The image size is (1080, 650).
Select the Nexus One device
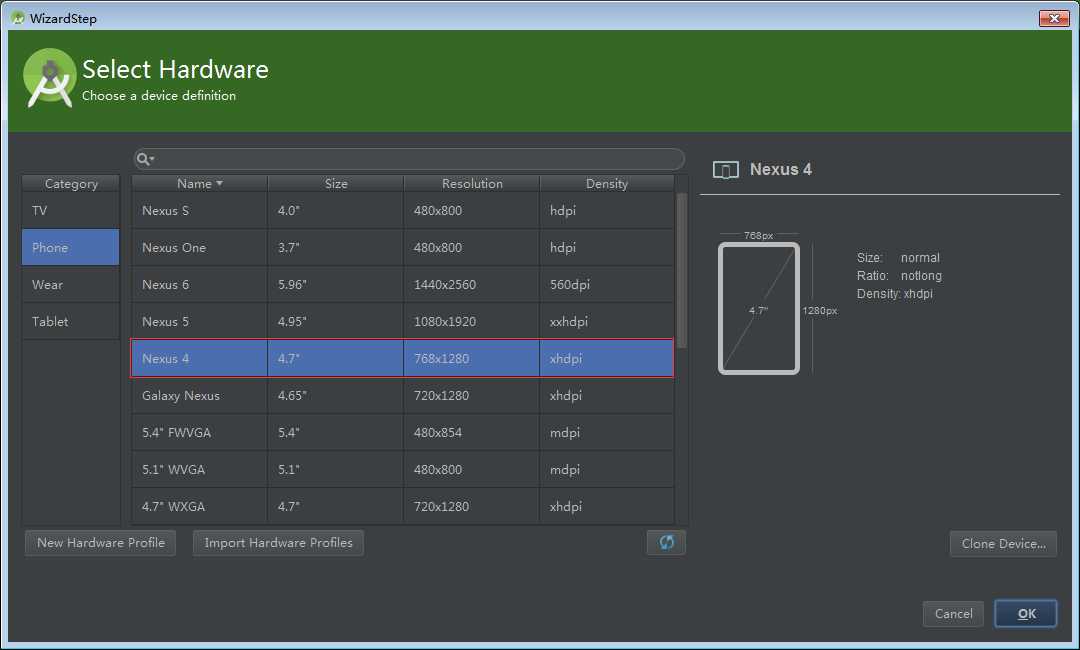(402, 247)
